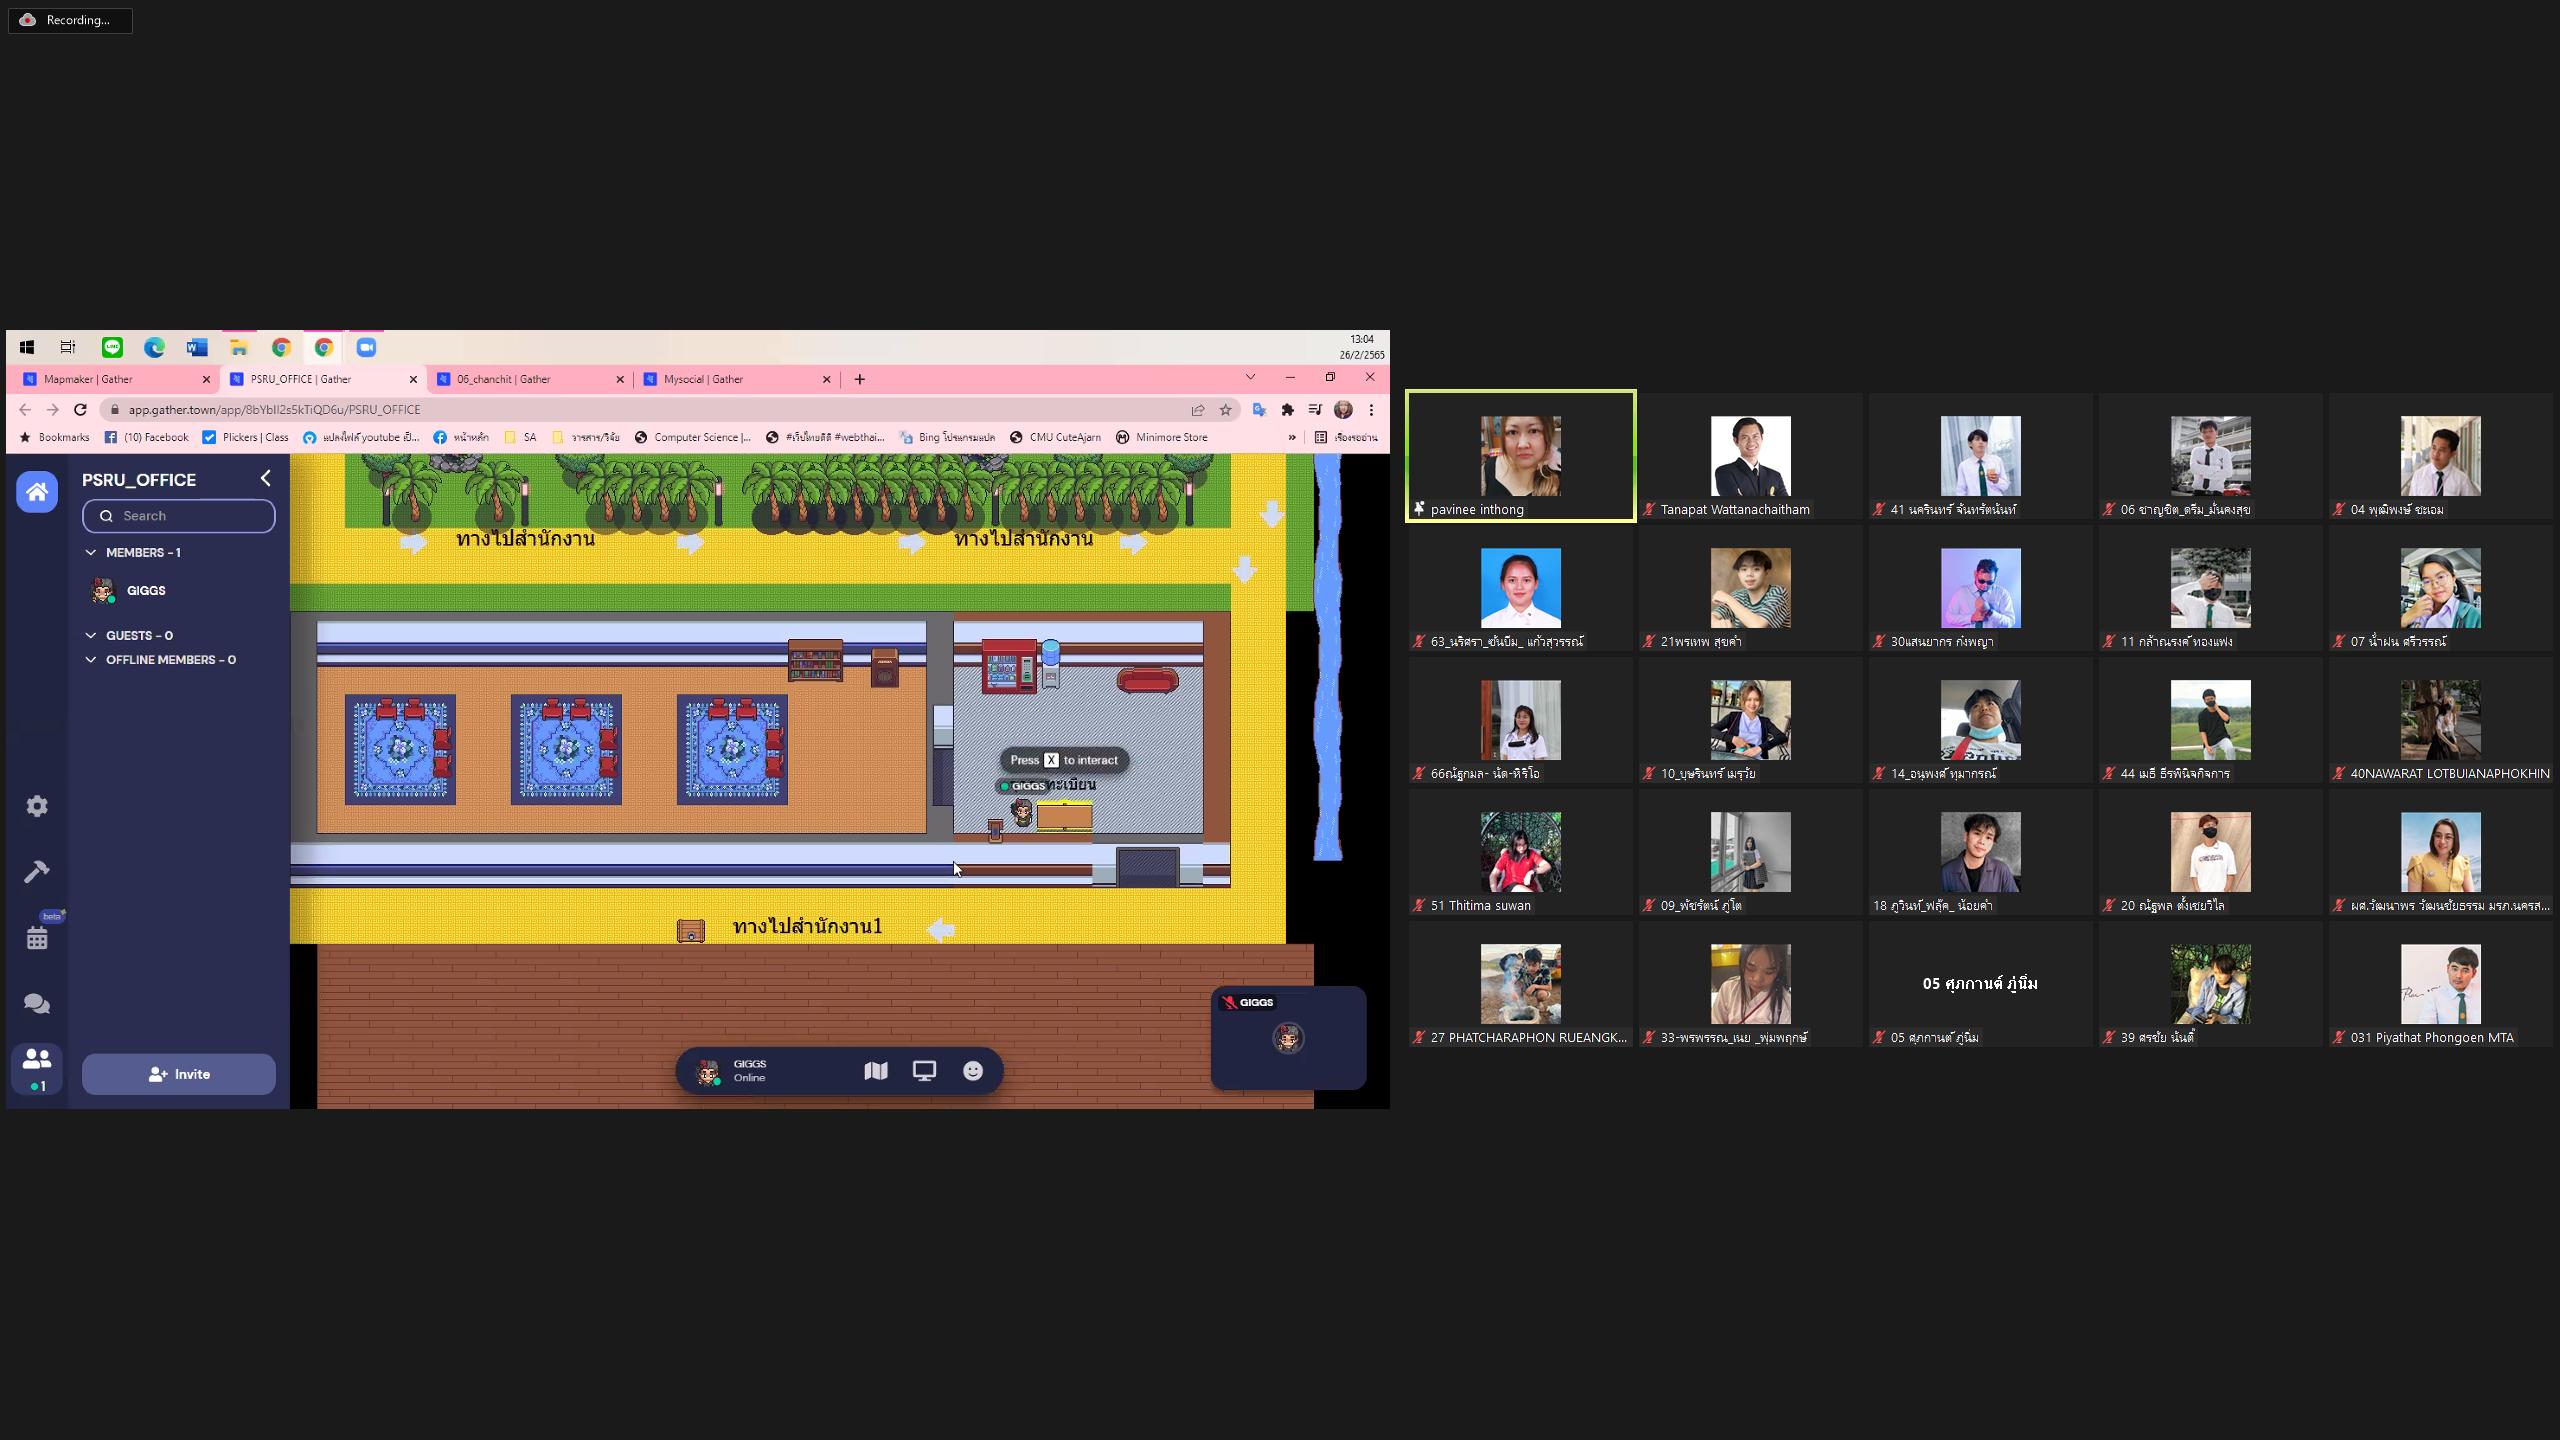2560x1440 pixels.
Task: Select 031 Piyathat Phongoen MTA tile
Action: coord(2441,984)
